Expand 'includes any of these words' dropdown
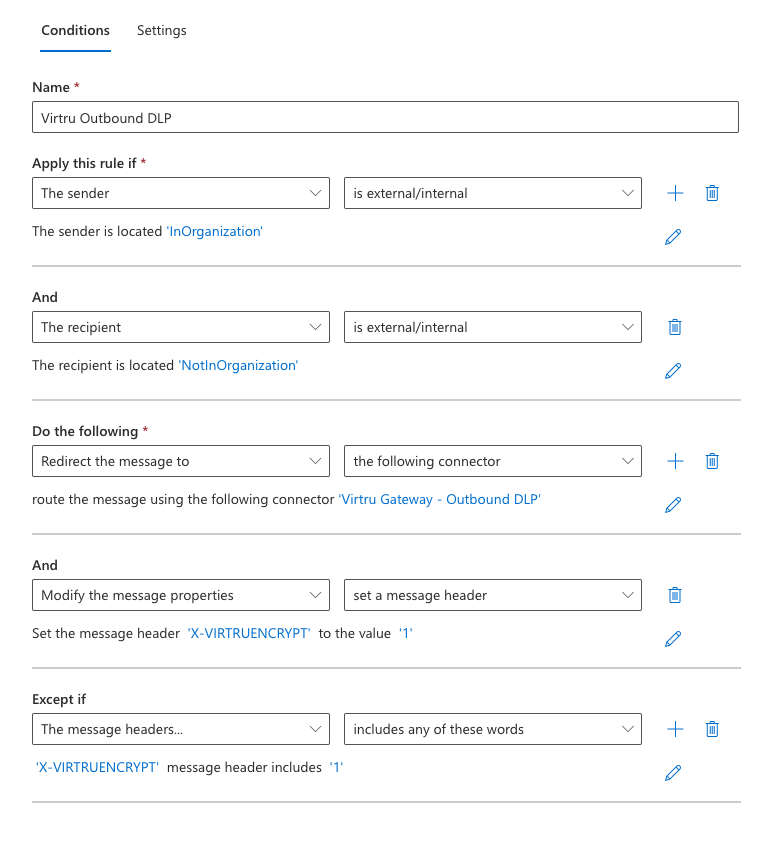Screen dimensions: 775x843 [x=492, y=729]
